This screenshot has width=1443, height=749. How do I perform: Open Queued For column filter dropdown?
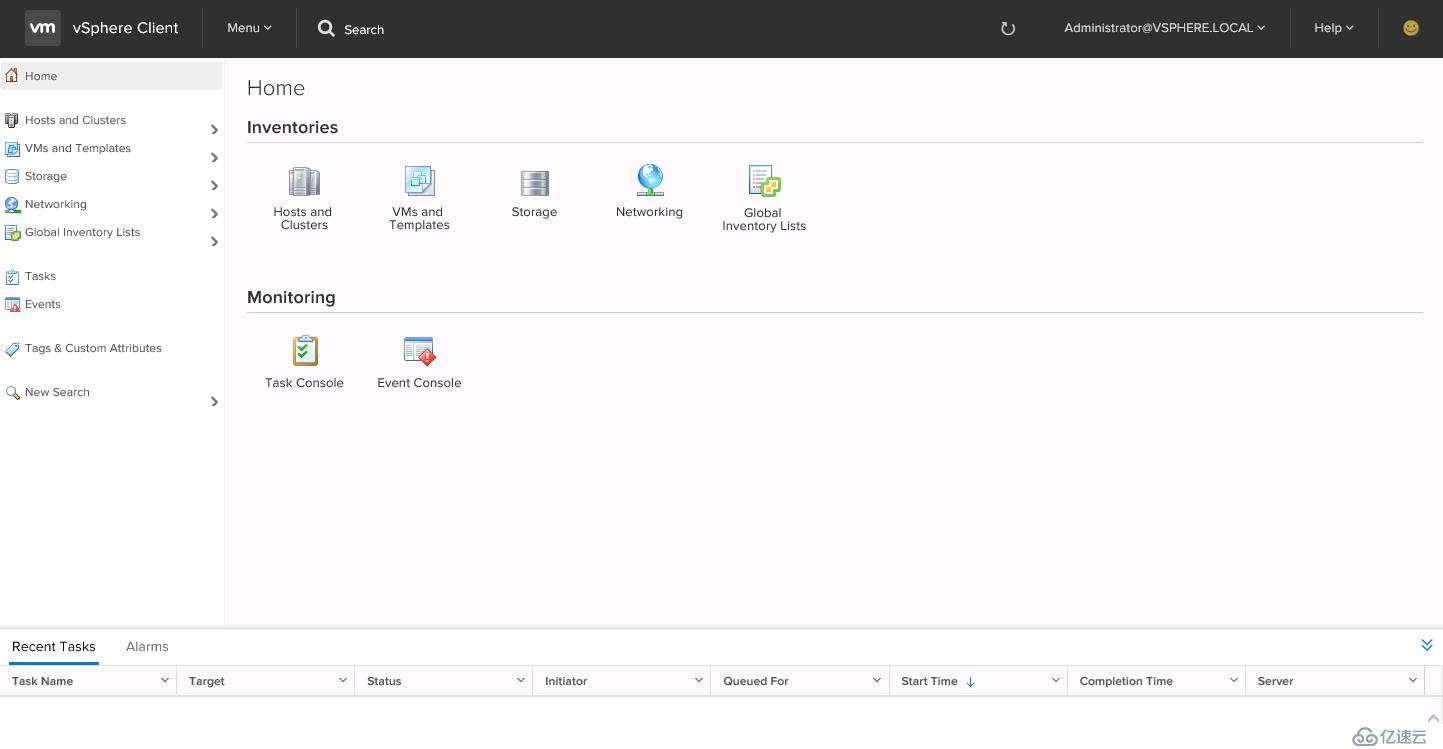pos(877,680)
